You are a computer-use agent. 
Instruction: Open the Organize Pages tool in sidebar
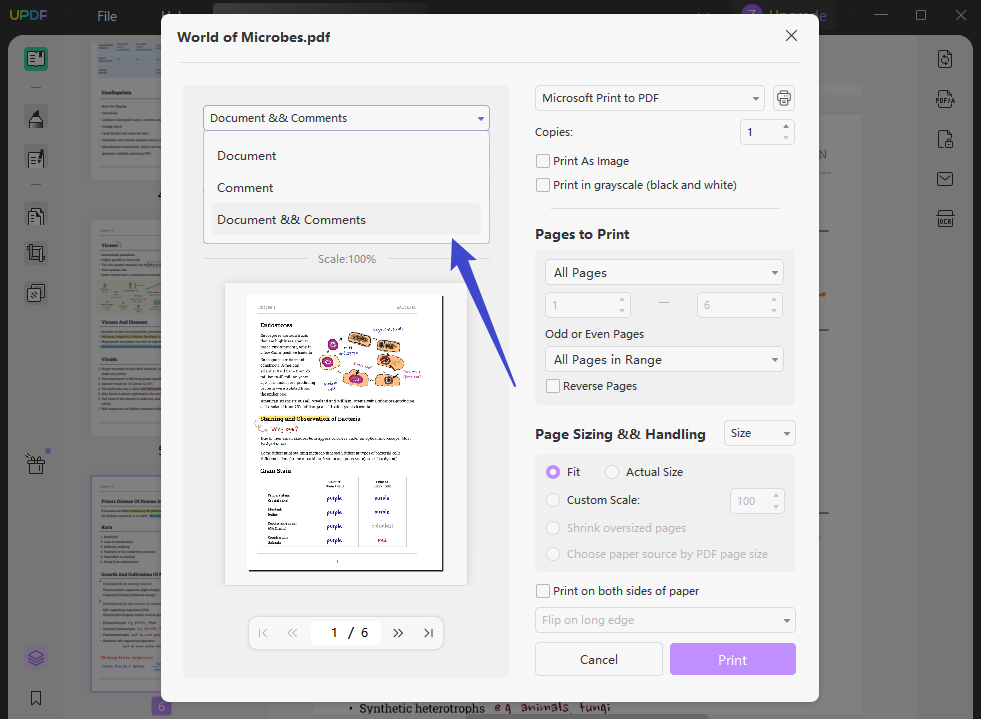coord(36,216)
